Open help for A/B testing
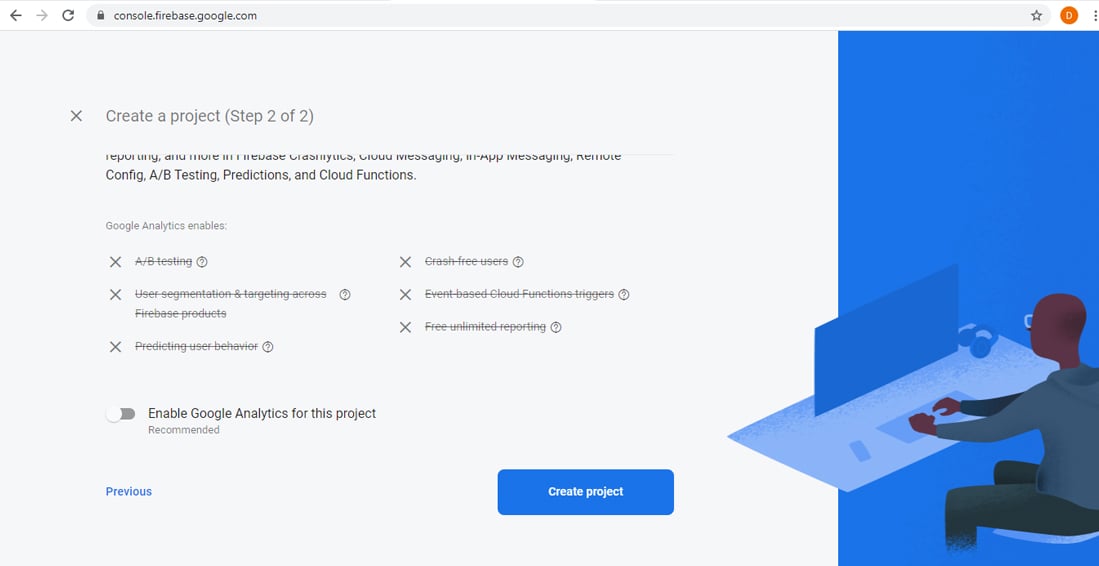This screenshot has height=566, width=1099. click(x=202, y=262)
